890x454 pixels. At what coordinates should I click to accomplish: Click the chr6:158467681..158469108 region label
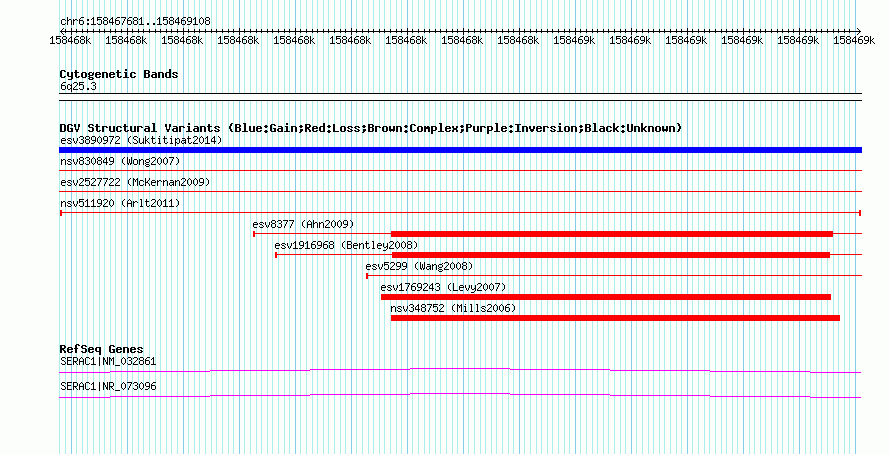135,21
